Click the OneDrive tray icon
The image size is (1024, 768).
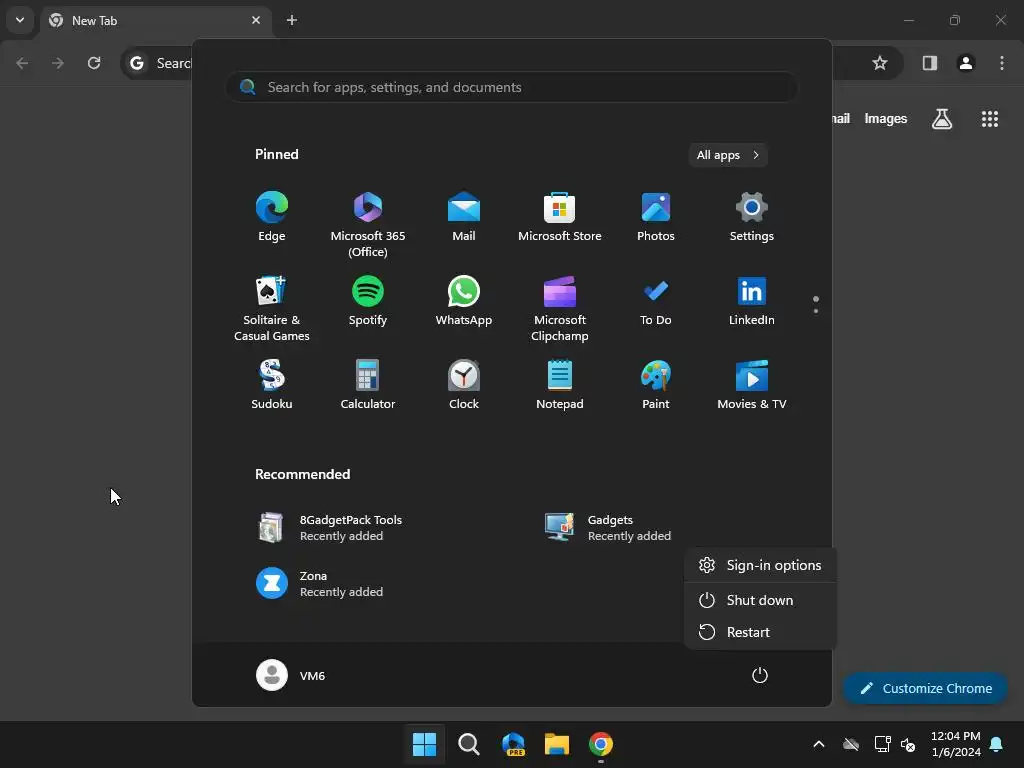click(851, 744)
